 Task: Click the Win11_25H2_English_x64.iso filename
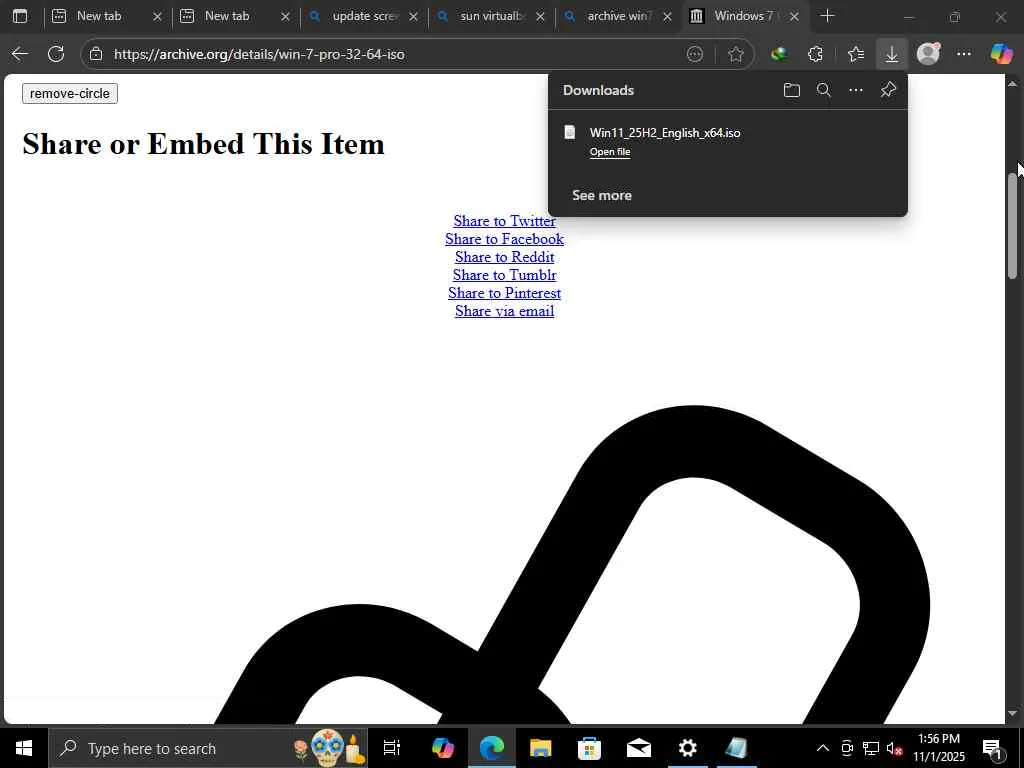pyautogui.click(x=665, y=133)
